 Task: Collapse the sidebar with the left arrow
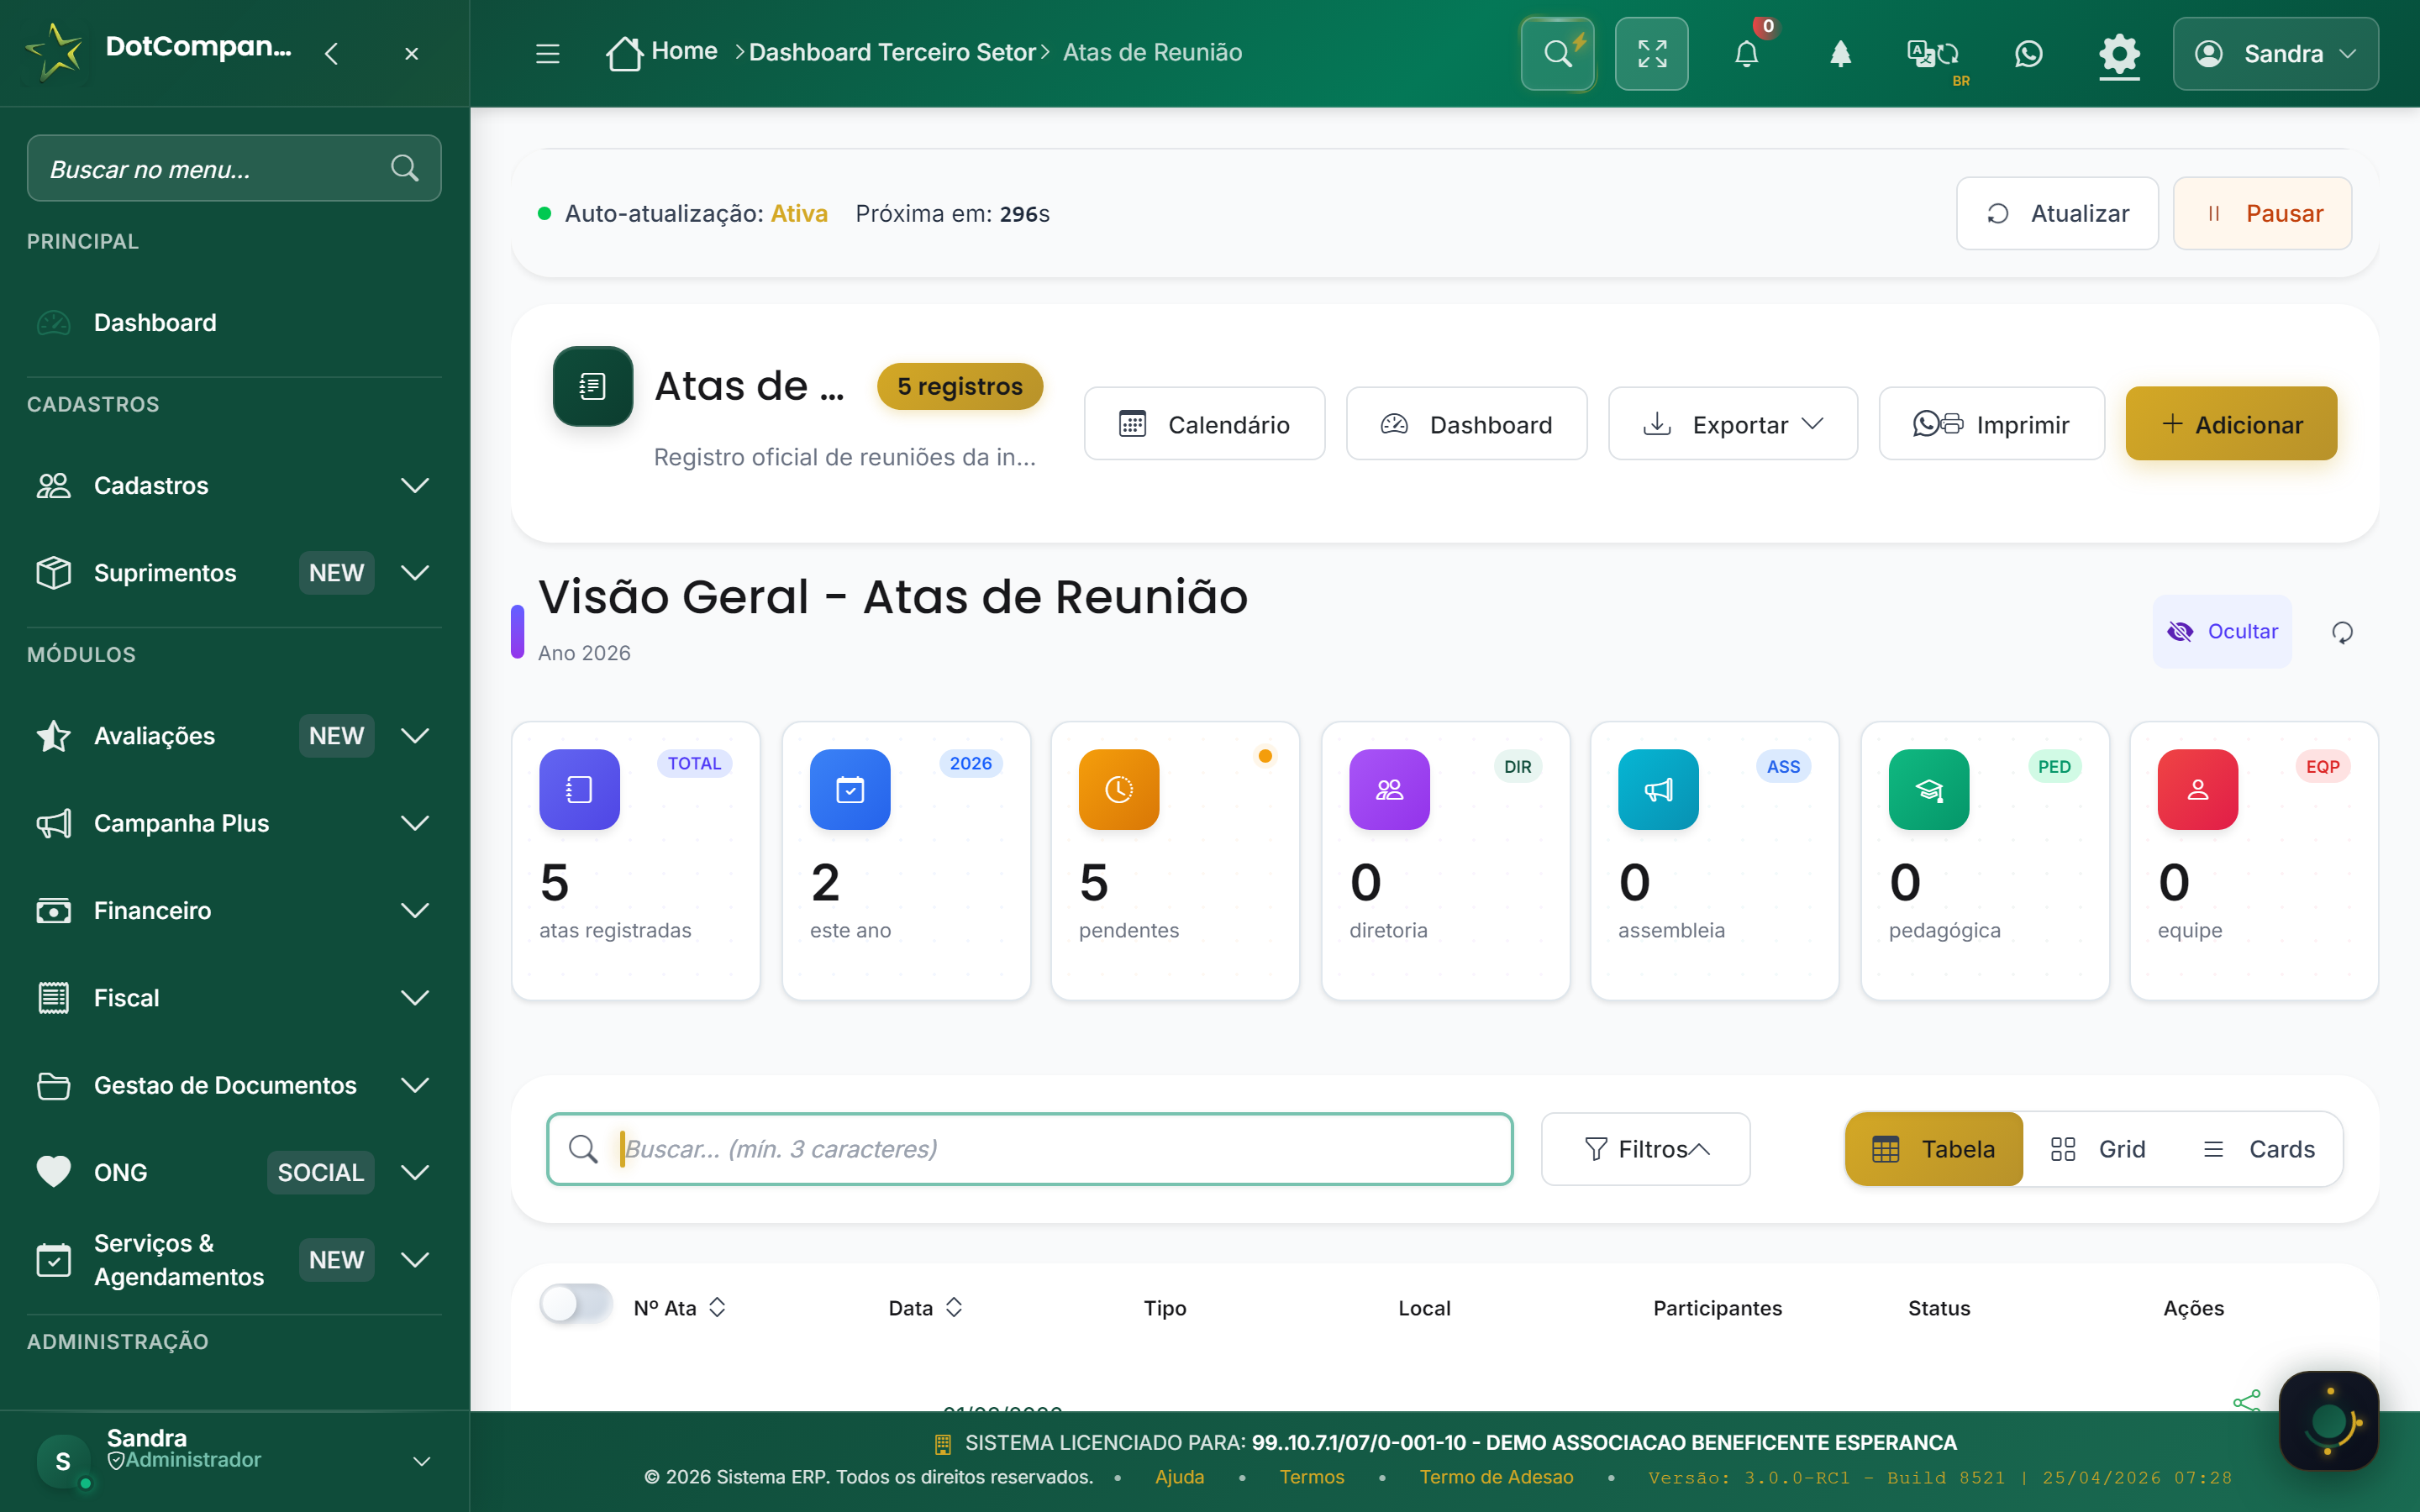click(x=332, y=53)
